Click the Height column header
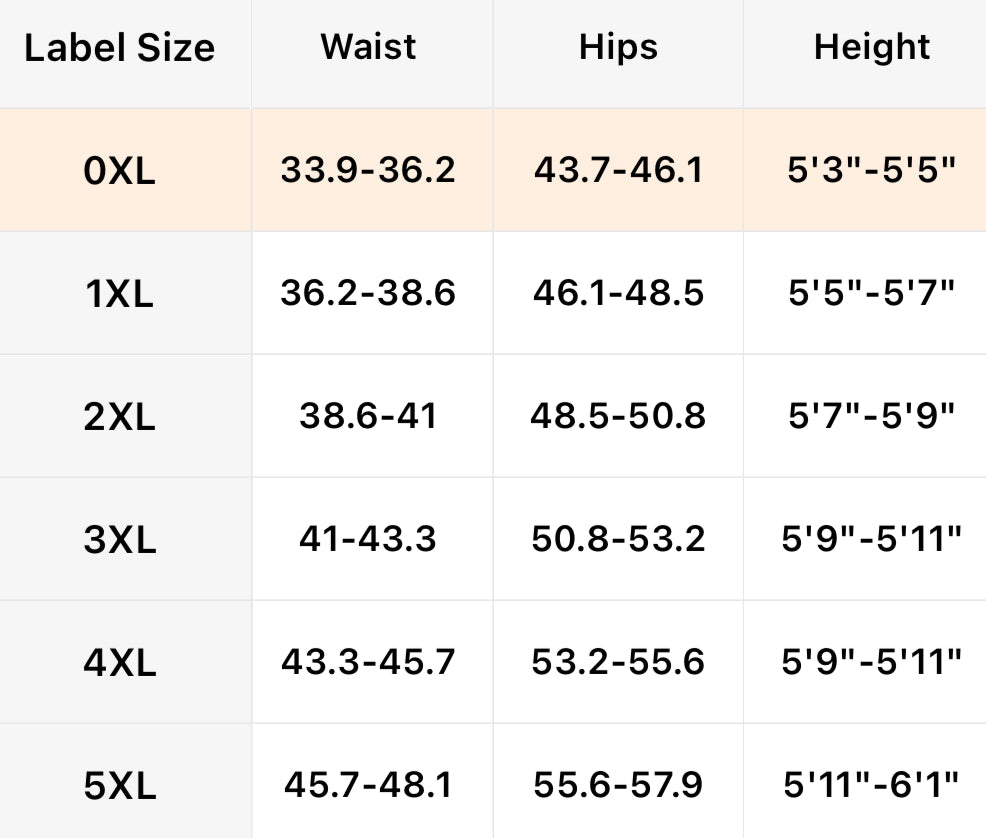This screenshot has width=986, height=838. click(x=872, y=47)
